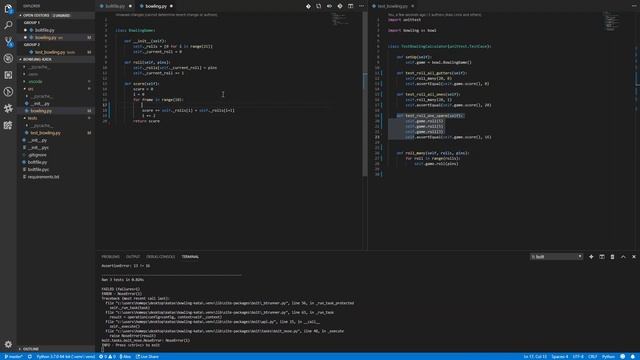Open test_bowling.py under tests folder in explorer

click(56, 133)
